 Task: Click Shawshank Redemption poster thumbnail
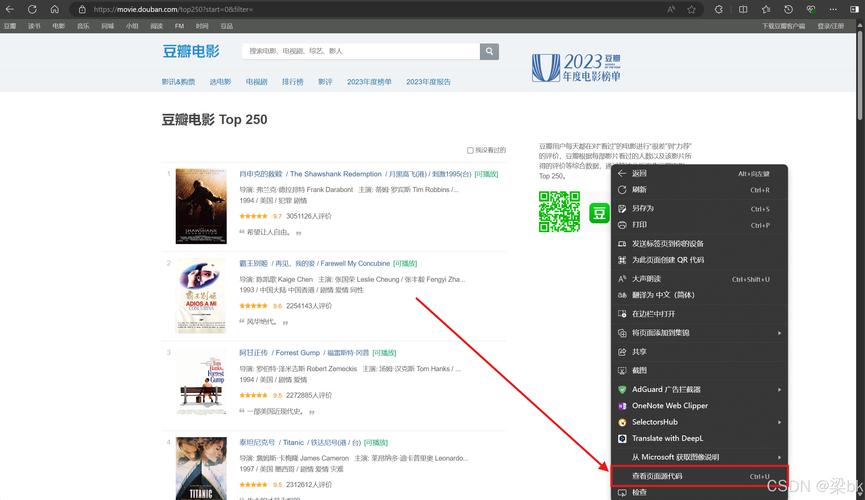pos(201,206)
